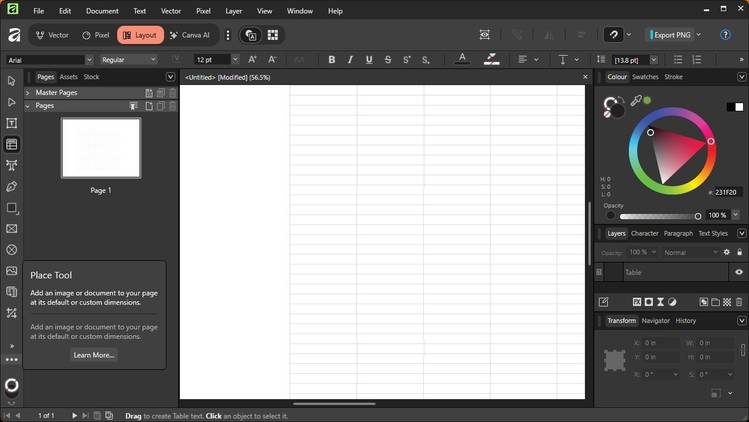Click the numbered list icon
749x422 pixels.
[697, 59]
